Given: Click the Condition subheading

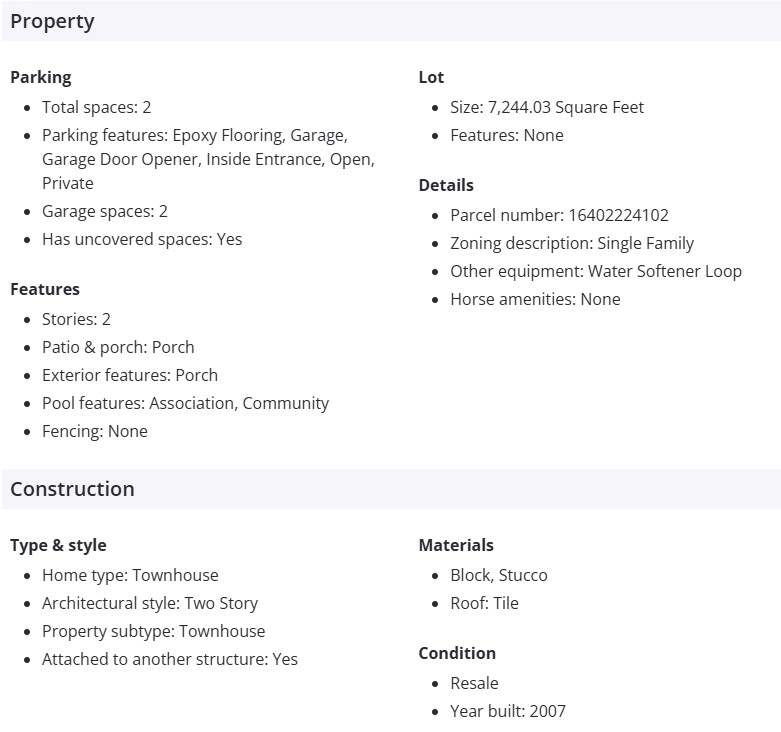Looking at the screenshot, I should click(457, 653).
